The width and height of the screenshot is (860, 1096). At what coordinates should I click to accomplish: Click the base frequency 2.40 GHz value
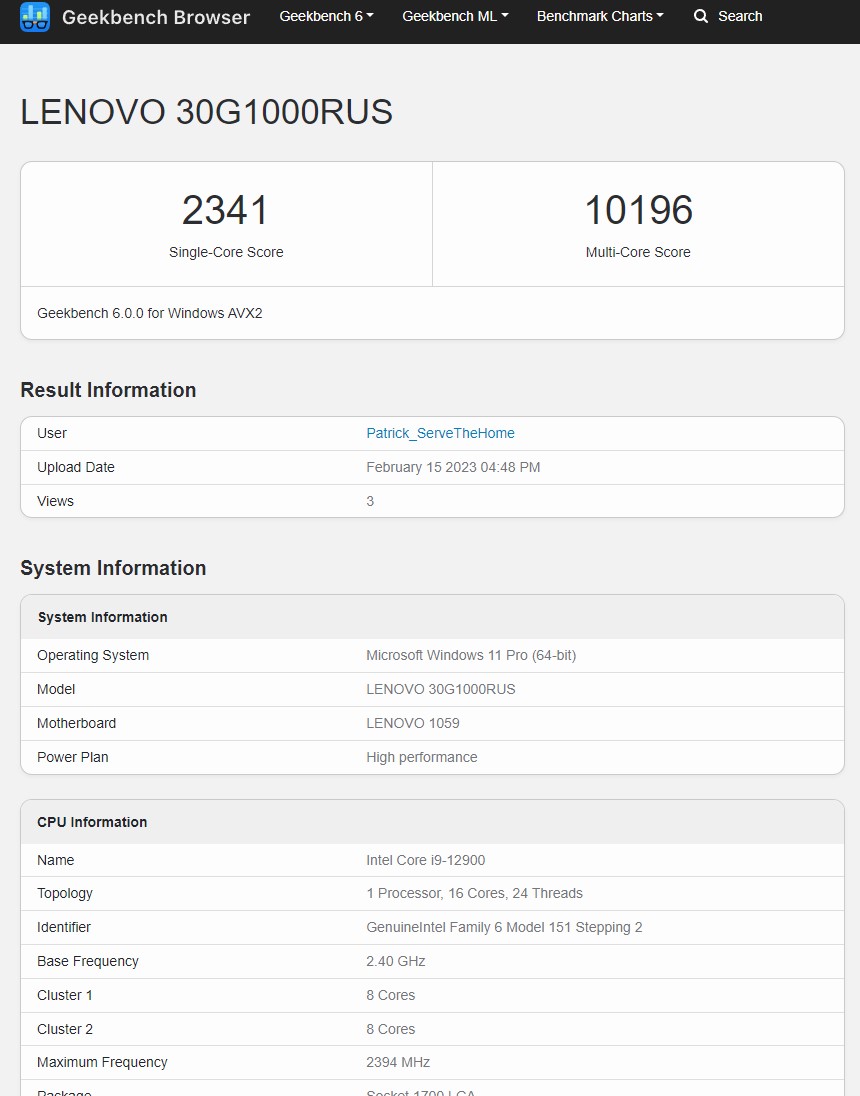point(396,962)
